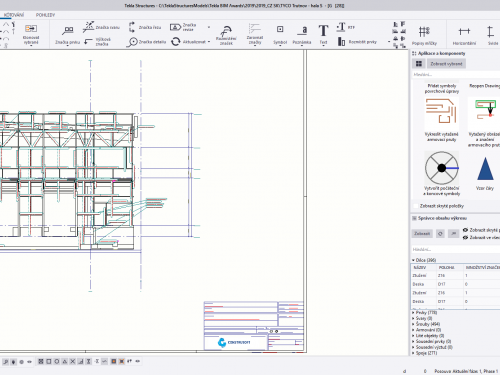Click the Zobrazit button in content manager
The image size is (500, 375).
(422, 234)
